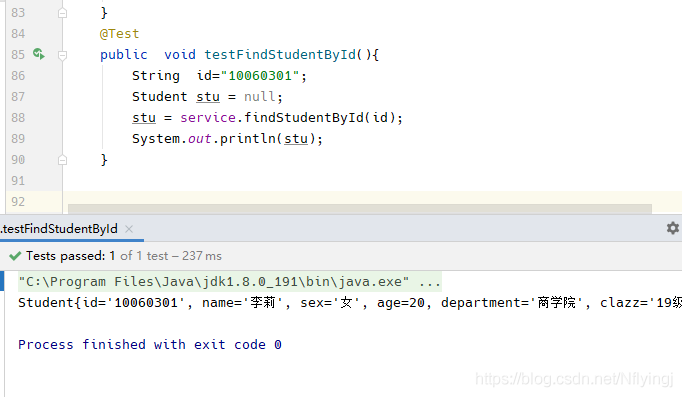Click 'Student stu' declaration on line 87

tap(176, 97)
